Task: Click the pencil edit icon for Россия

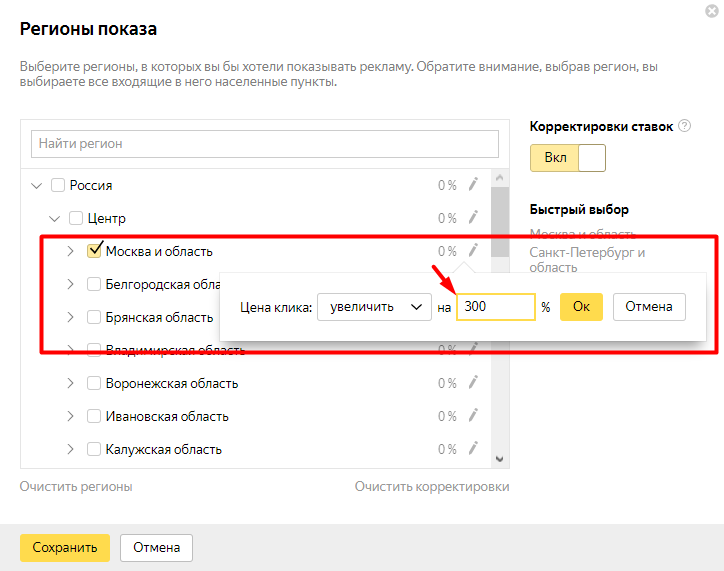Action: (x=474, y=184)
